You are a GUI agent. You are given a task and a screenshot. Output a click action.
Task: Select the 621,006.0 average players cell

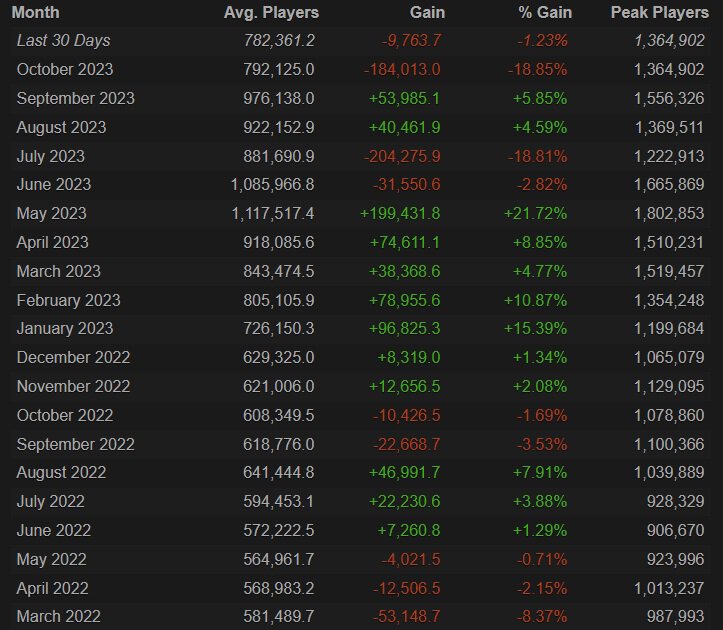tap(279, 387)
